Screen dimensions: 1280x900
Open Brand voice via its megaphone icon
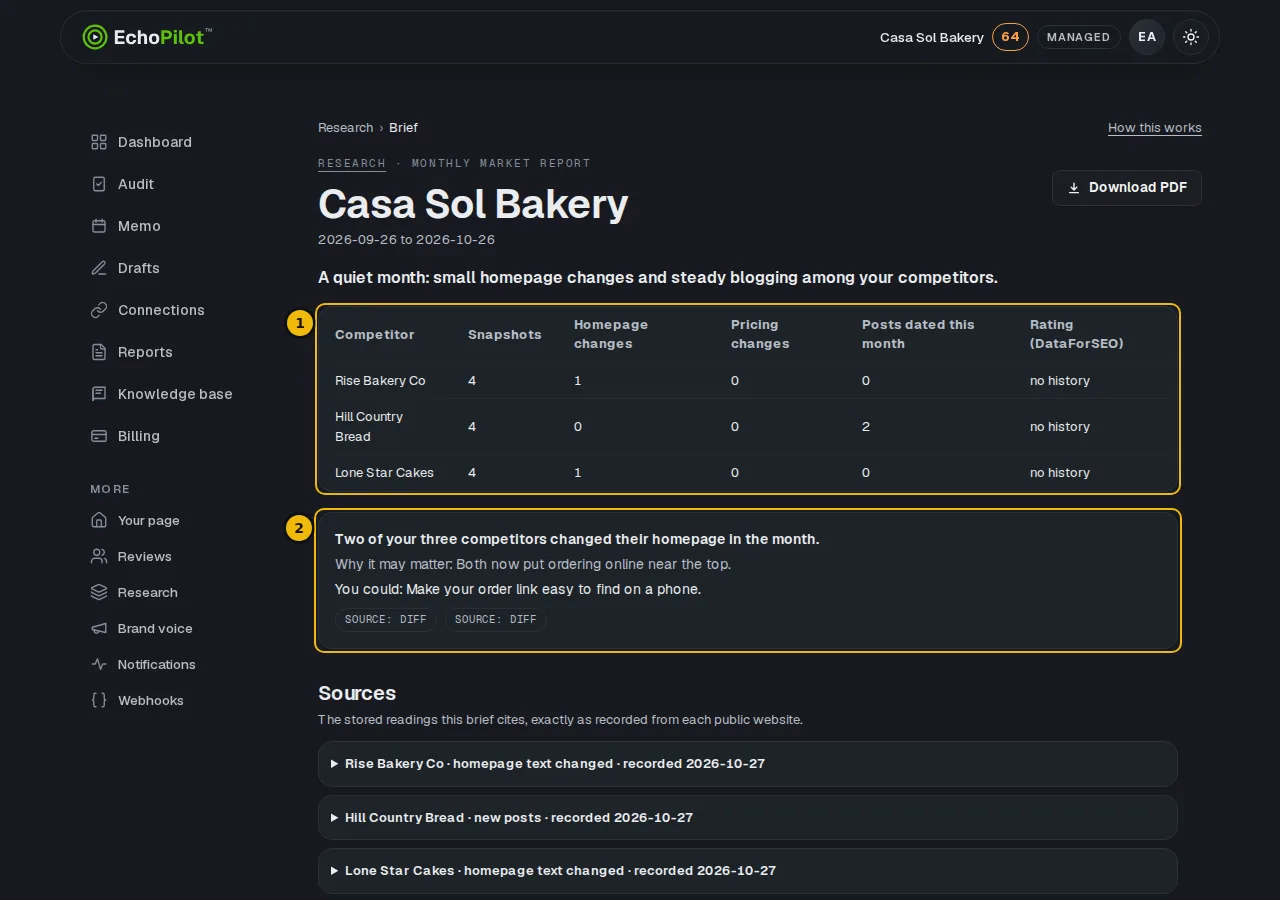[x=99, y=628]
